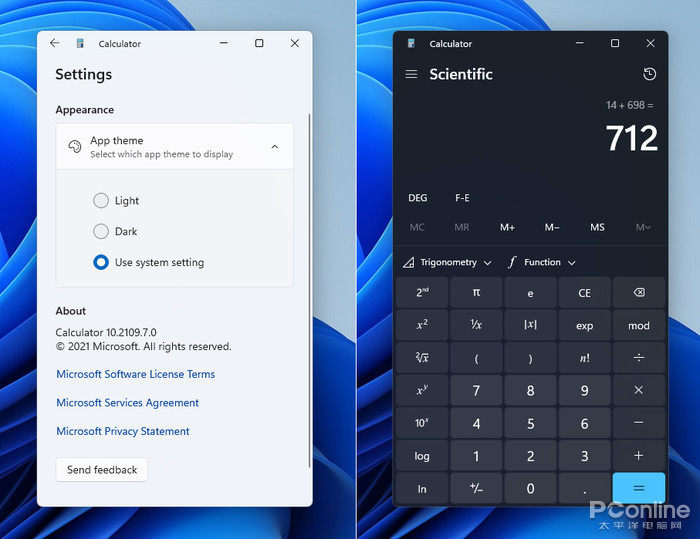Click the 10 to the x key

pos(422,423)
